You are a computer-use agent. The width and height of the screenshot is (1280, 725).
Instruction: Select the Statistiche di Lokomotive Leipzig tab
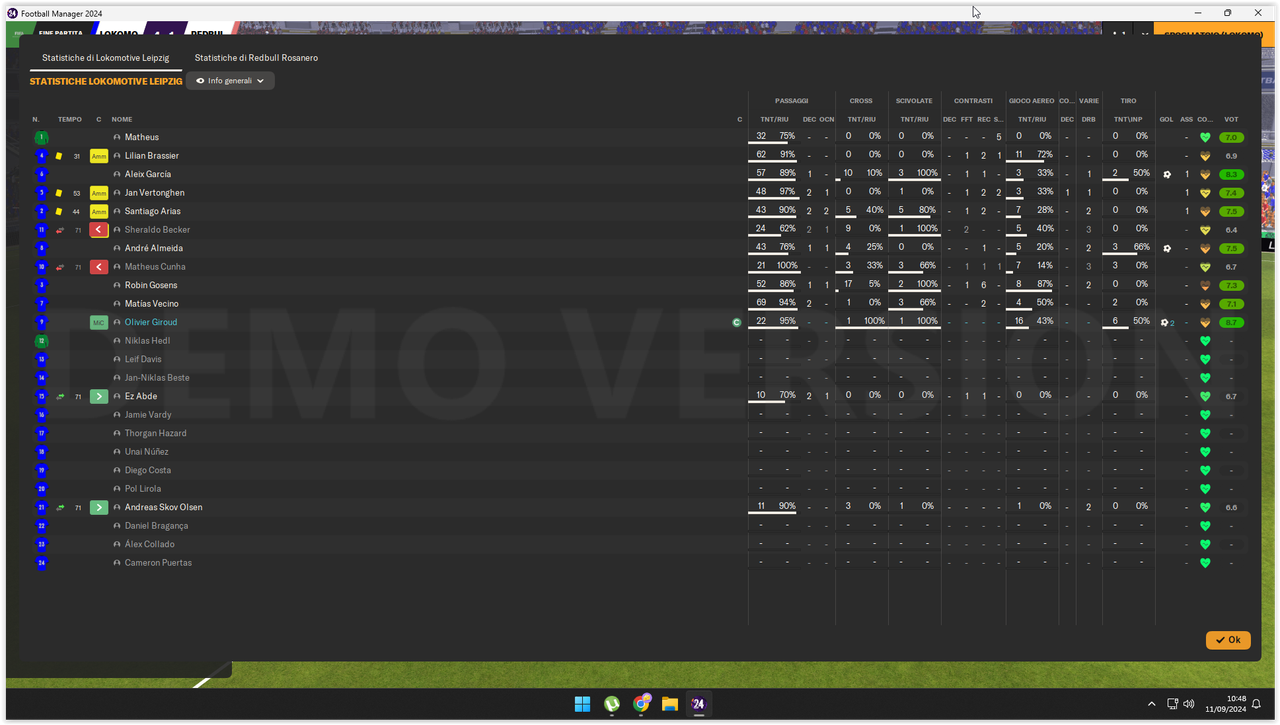coord(106,58)
